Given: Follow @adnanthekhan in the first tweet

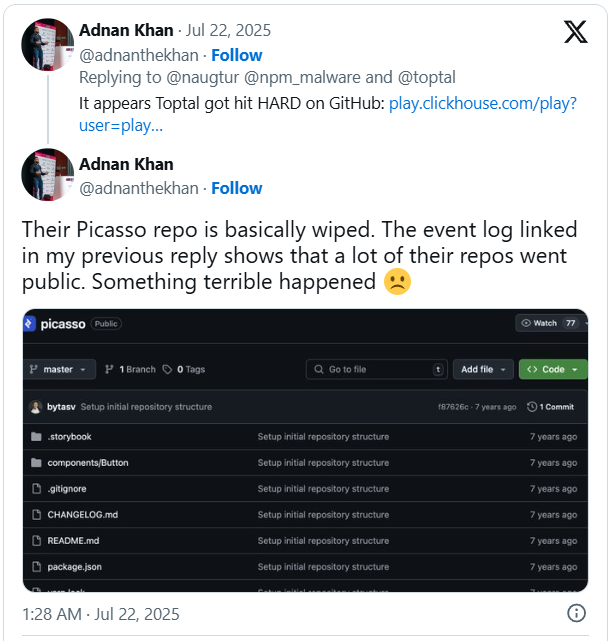Looking at the screenshot, I should click(x=236, y=55).
